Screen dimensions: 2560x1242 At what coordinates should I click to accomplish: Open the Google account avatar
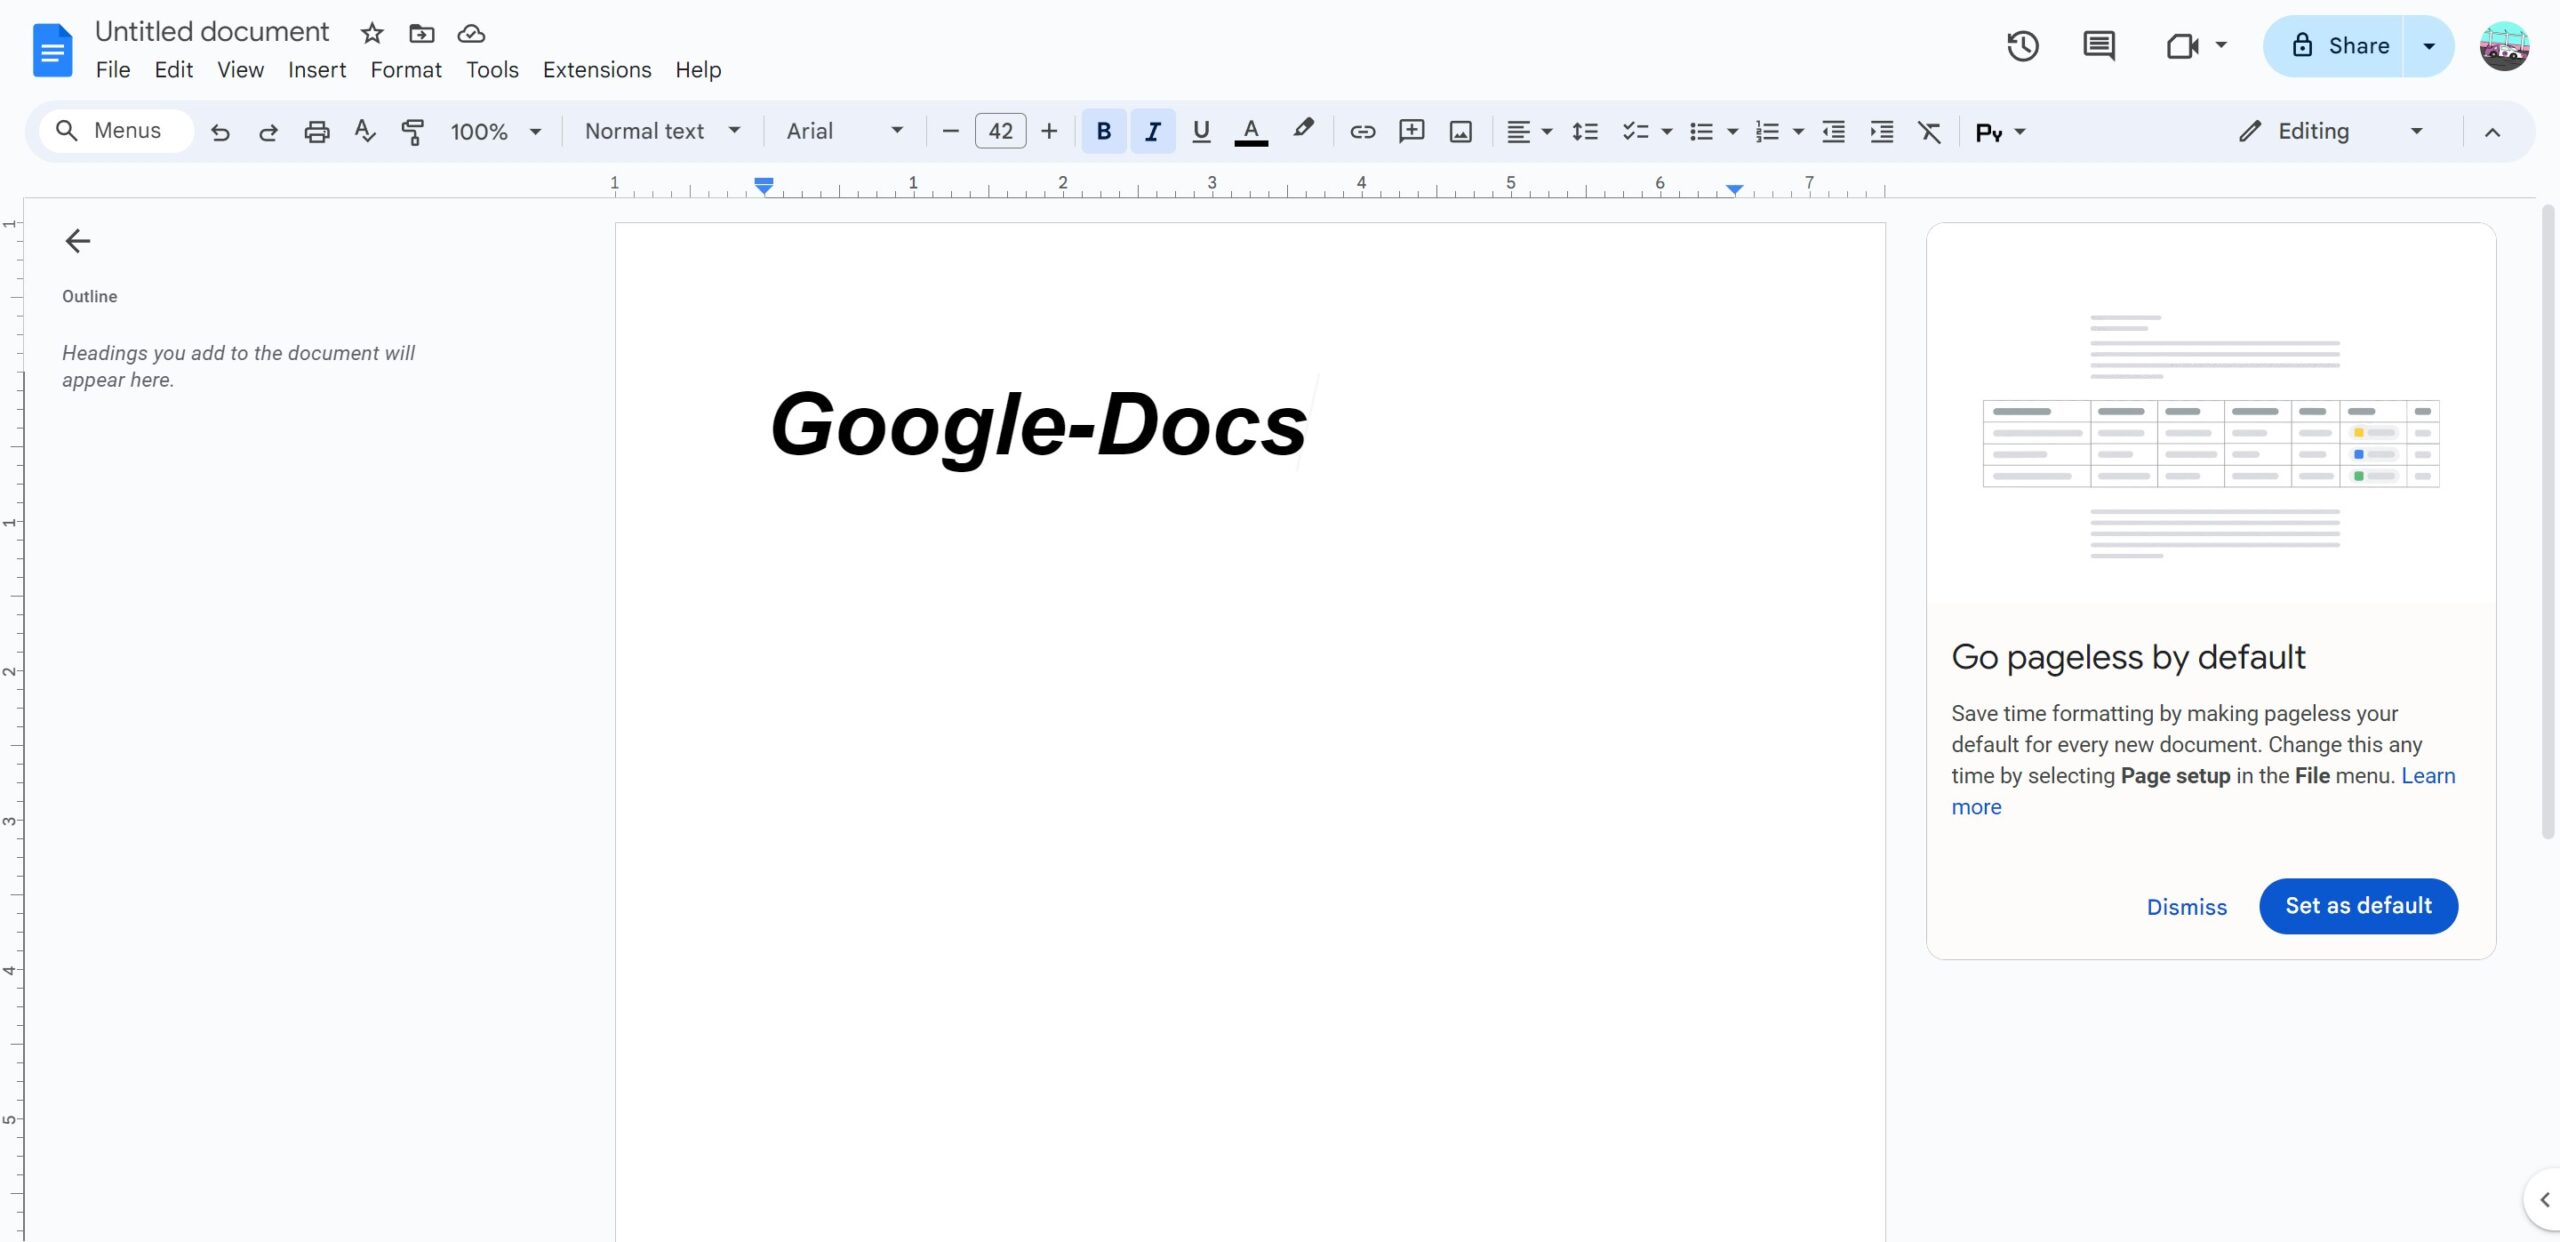pos(2504,46)
